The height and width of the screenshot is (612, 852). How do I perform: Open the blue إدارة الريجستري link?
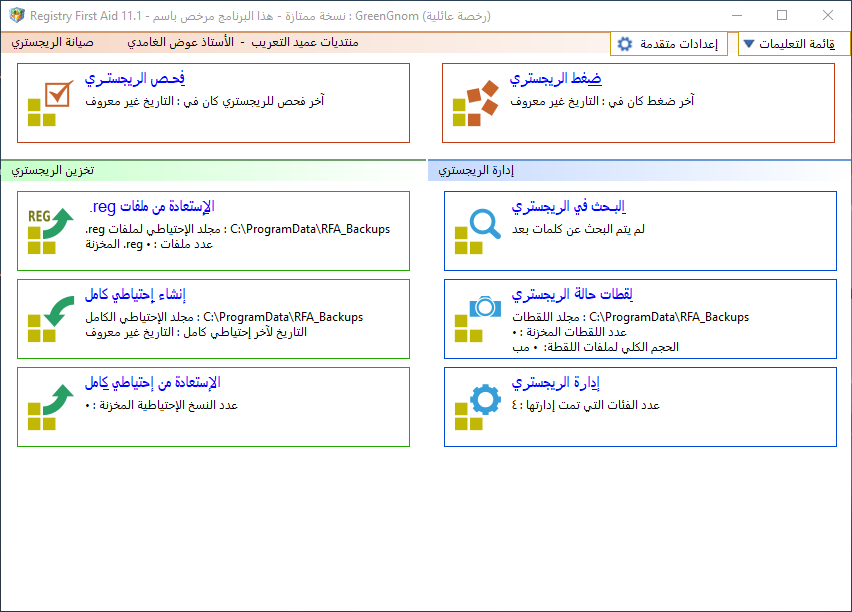click(555, 383)
